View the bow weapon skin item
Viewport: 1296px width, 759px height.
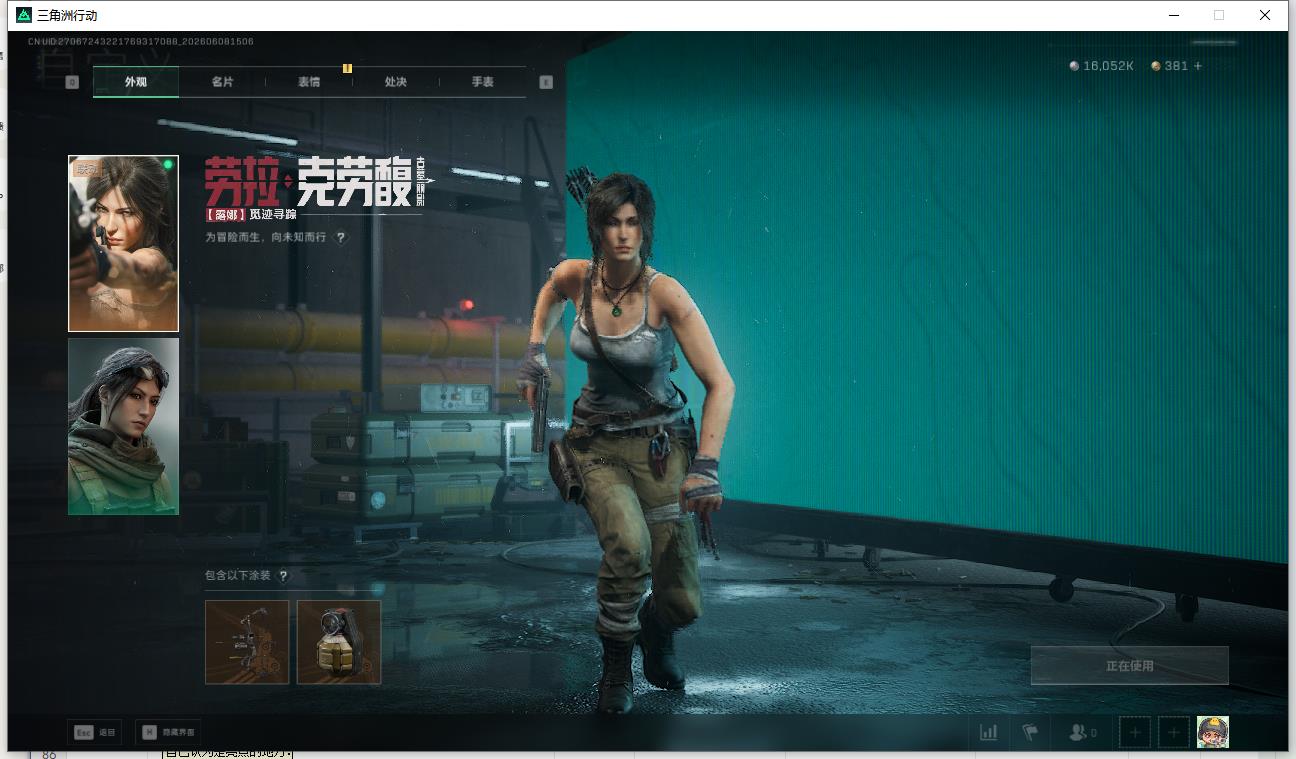pyautogui.click(x=247, y=642)
